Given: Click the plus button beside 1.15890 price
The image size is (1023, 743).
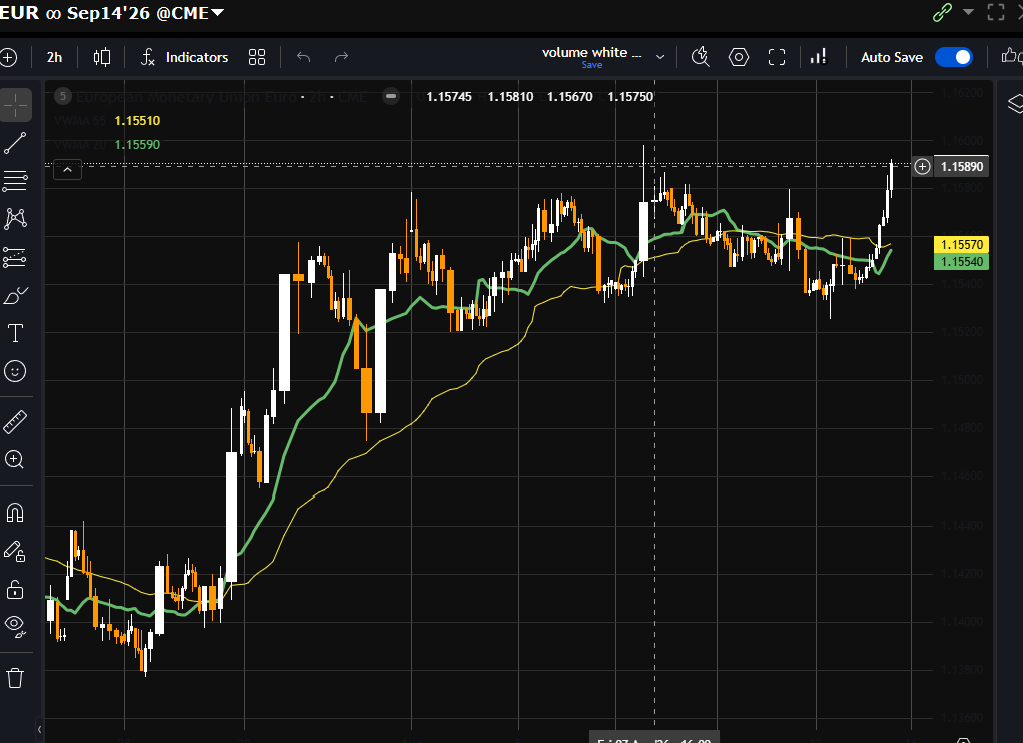Looking at the screenshot, I should tap(922, 166).
